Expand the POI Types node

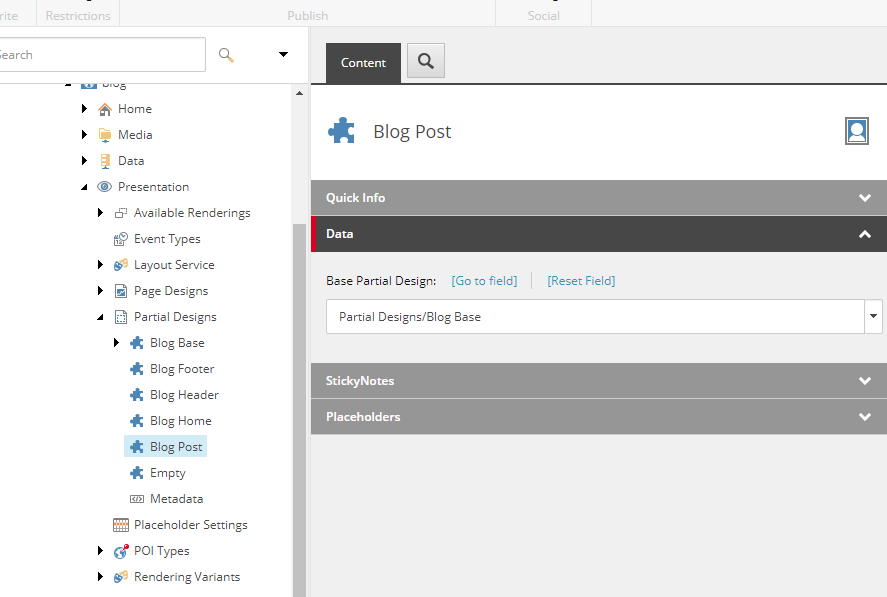pos(100,551)
